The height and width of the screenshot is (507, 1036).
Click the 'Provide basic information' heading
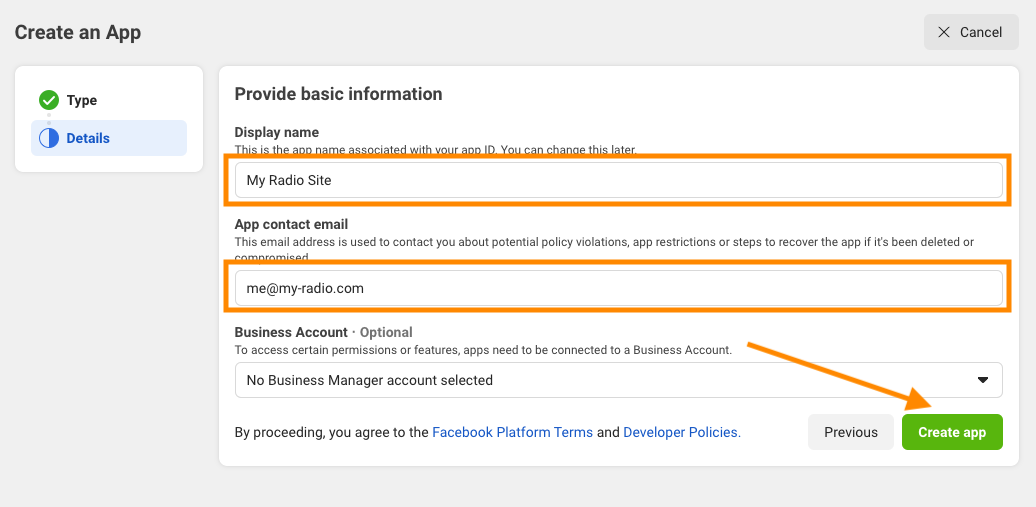point(338,94)
